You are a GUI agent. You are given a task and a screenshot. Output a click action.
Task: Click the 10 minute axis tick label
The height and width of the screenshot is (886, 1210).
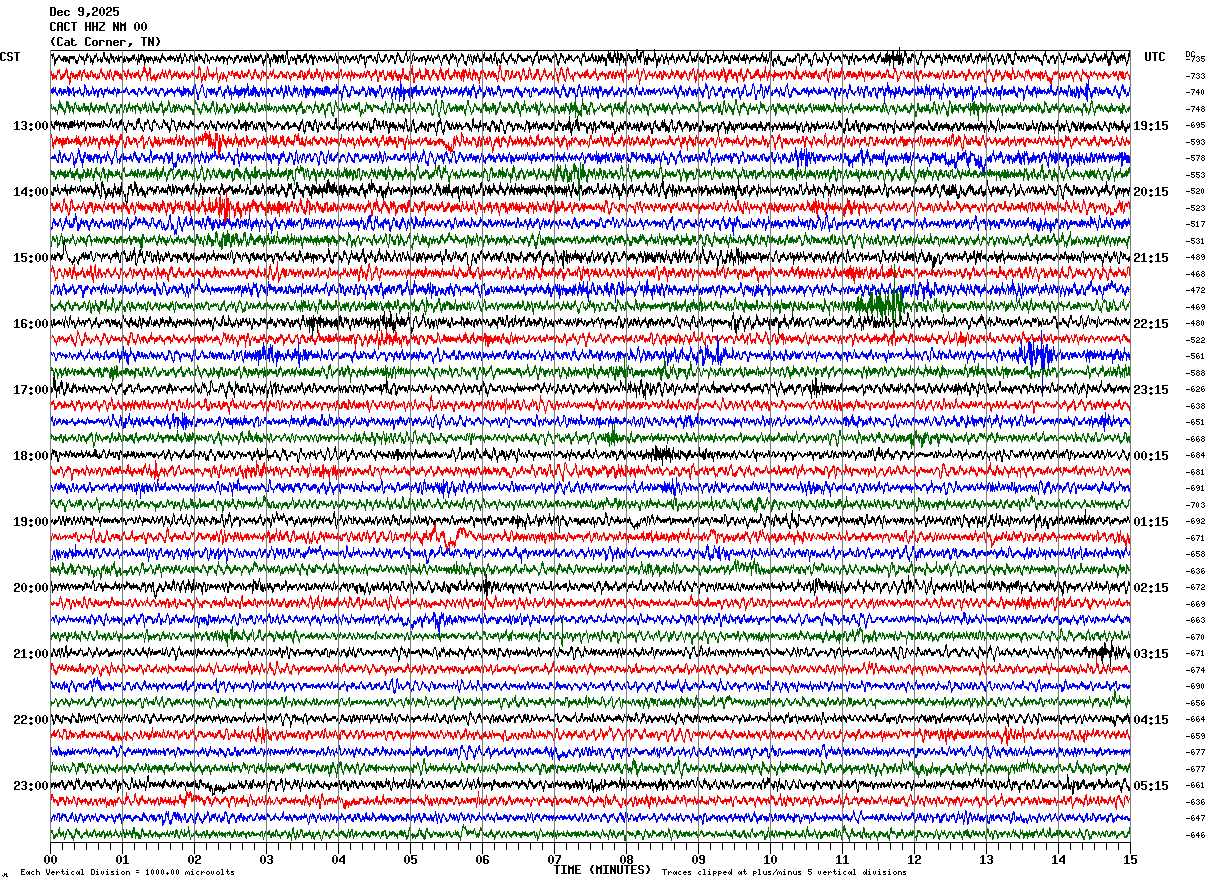[770, 859]
